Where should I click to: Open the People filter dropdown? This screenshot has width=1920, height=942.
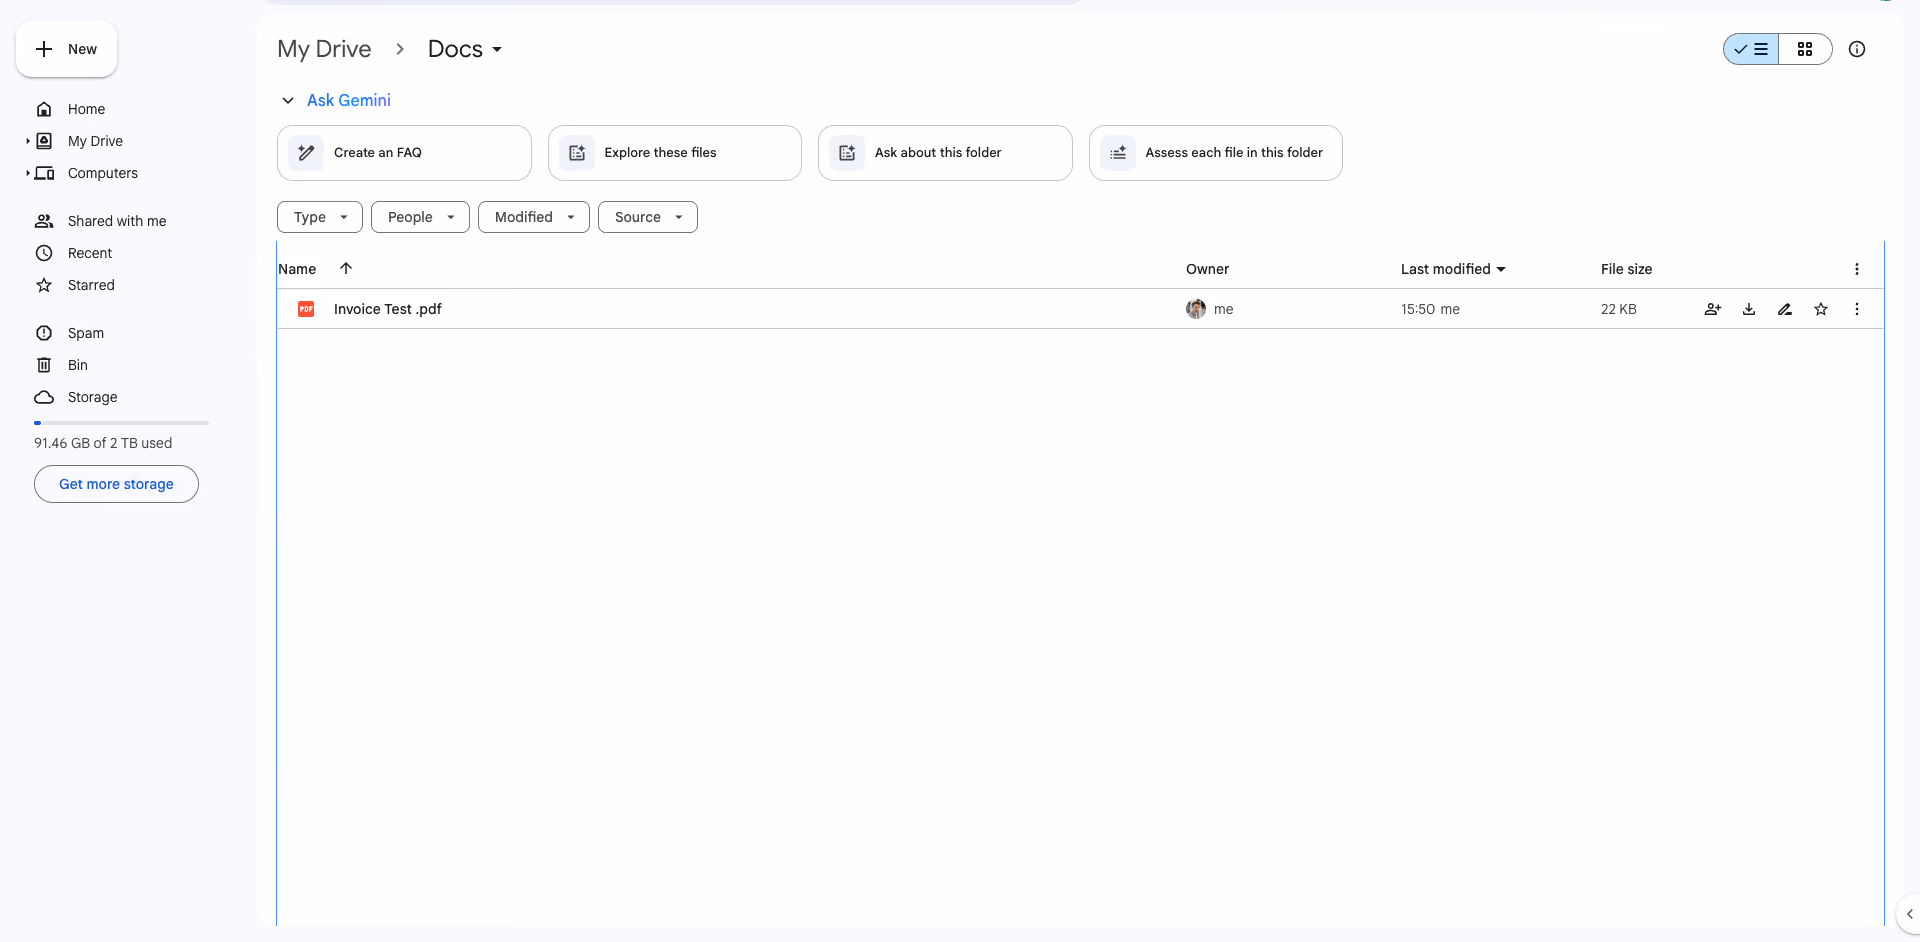coord(420,217)
